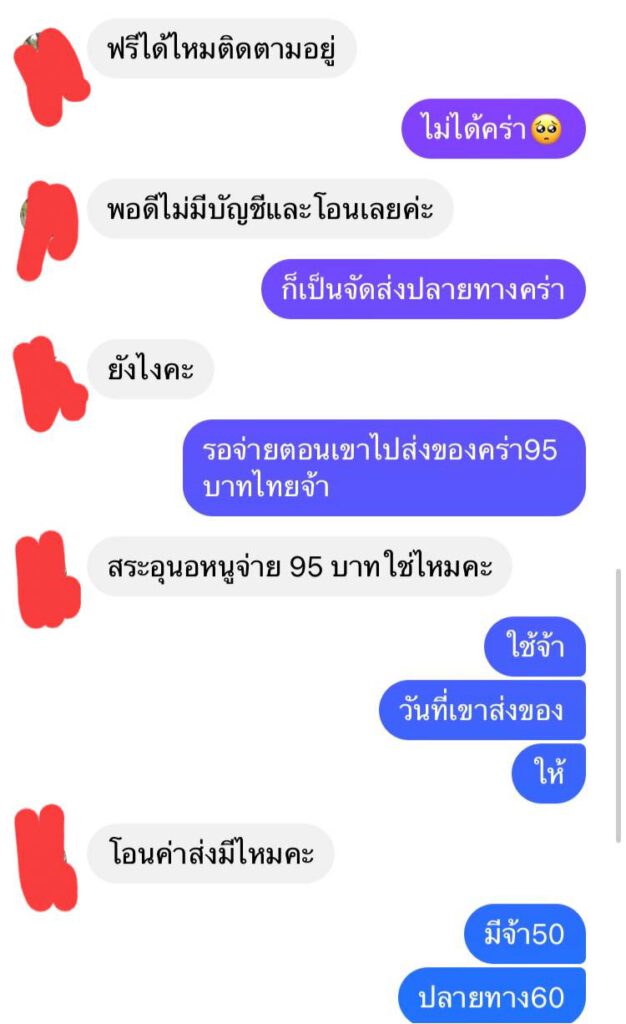Click message 'พอดีไม่มีบัญชีและโอนเลยค่ะ'
This screenshot has width=626, height=1024.
[270, 209]
